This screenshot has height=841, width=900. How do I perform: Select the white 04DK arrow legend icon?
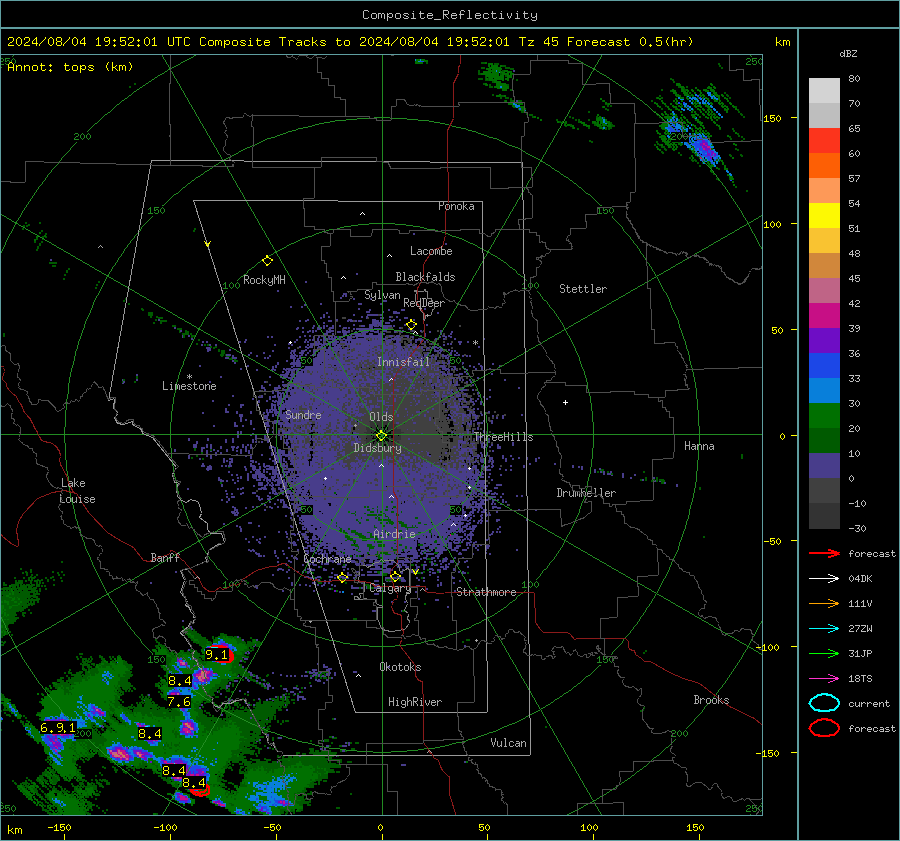(824, 579)
